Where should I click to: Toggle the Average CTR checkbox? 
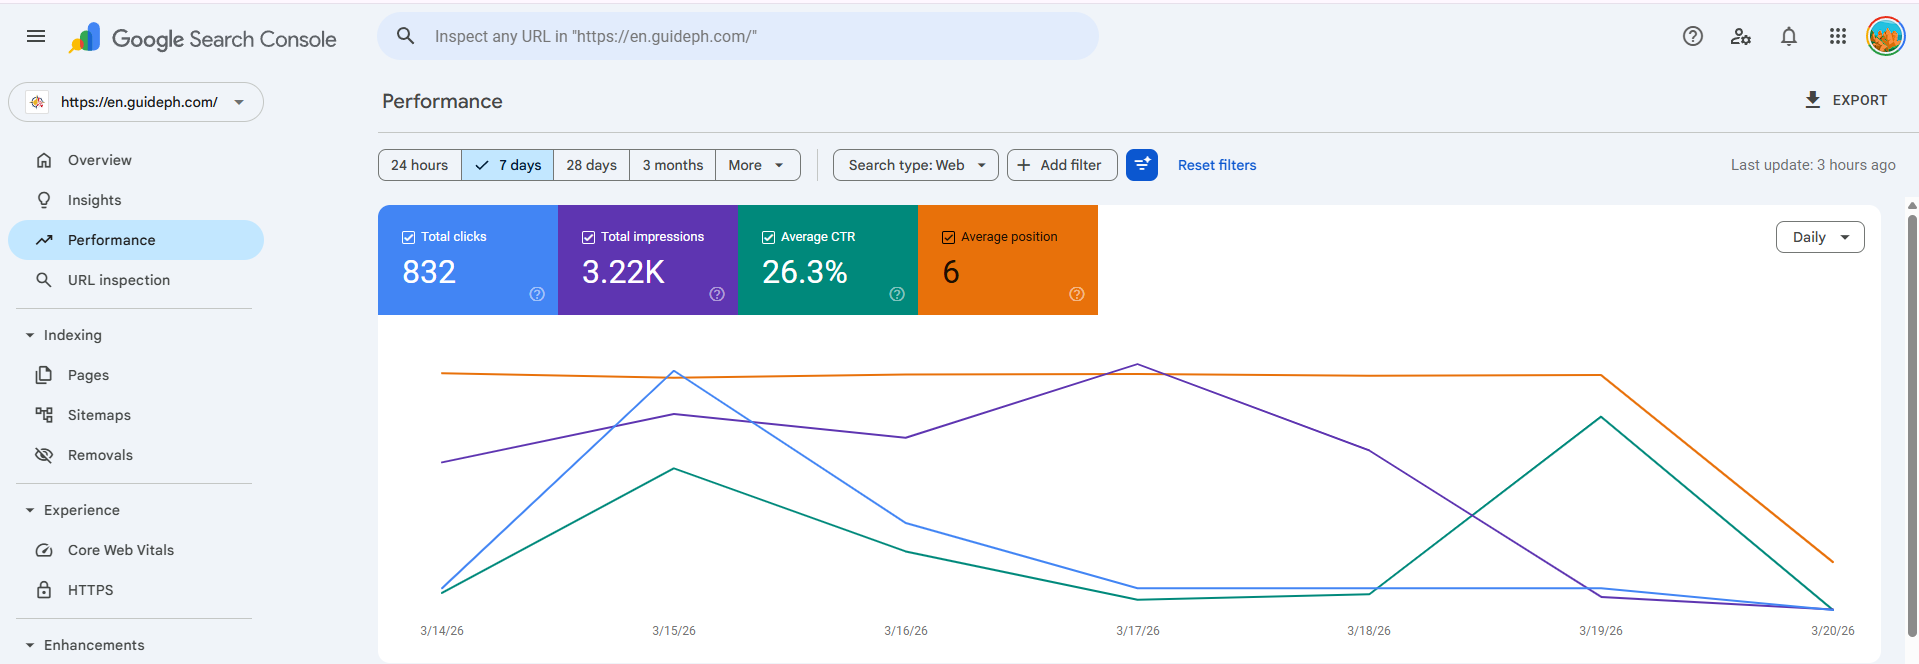click(x=768, y=237)
